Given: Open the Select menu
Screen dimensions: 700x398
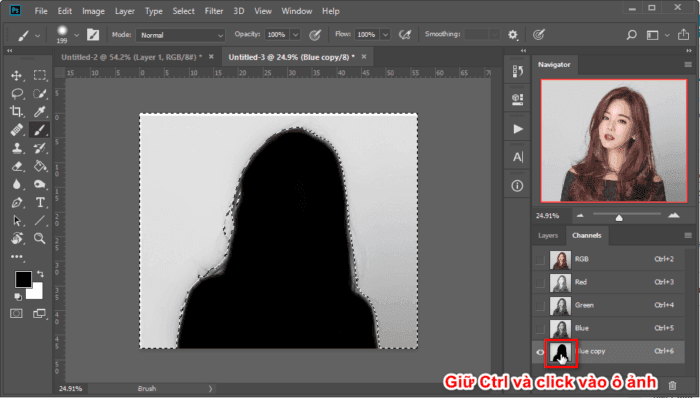Looking at the screenshot, I should click(x=183, y=11).
